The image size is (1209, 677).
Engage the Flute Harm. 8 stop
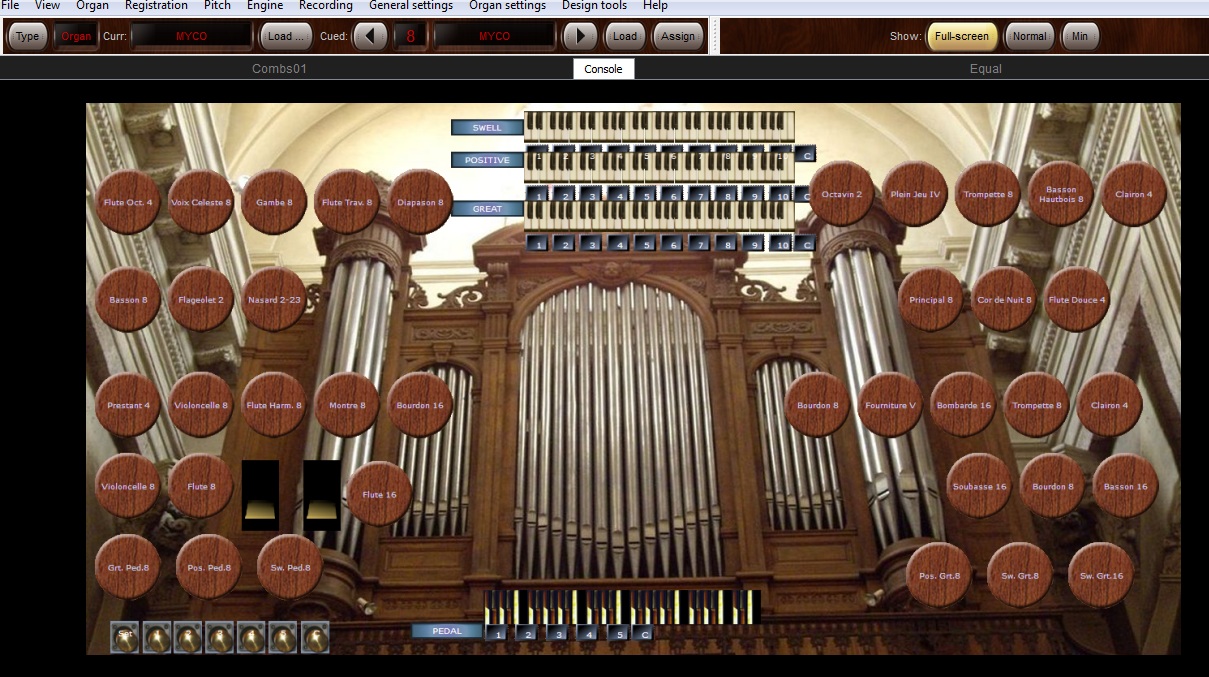274,405
